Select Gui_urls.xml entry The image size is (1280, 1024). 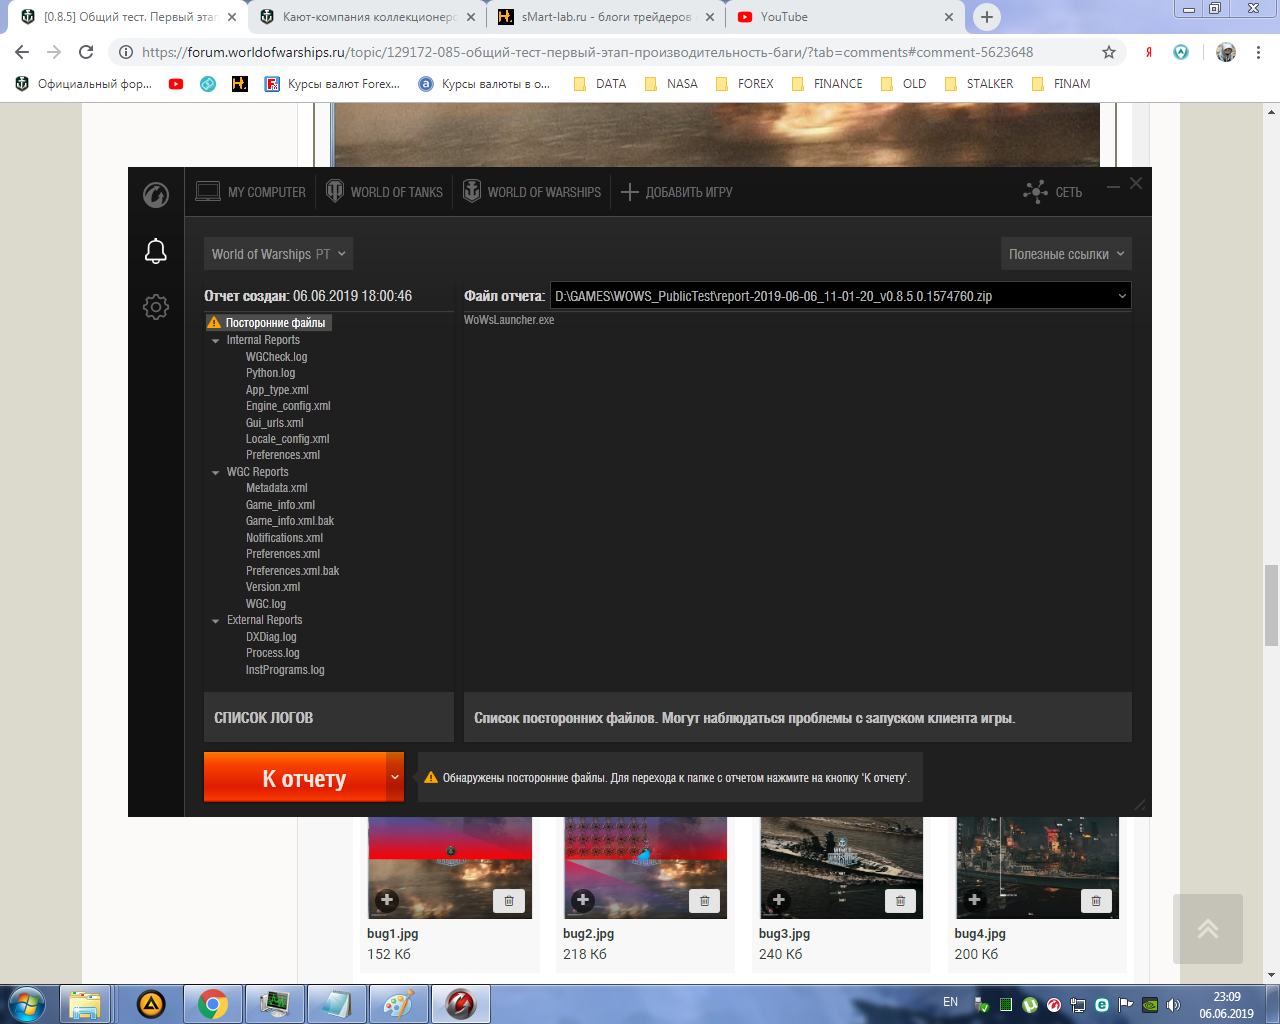click(x=275, y=423)
